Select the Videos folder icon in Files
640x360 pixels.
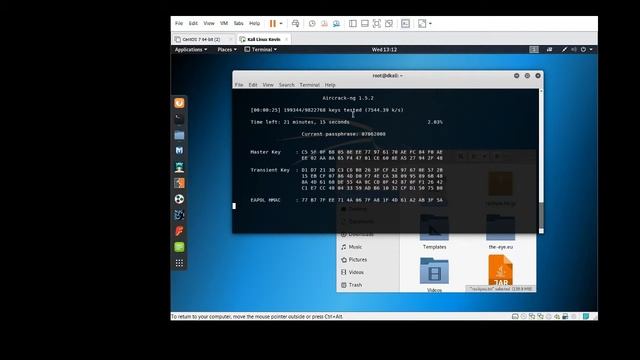(x=434, y=271)
